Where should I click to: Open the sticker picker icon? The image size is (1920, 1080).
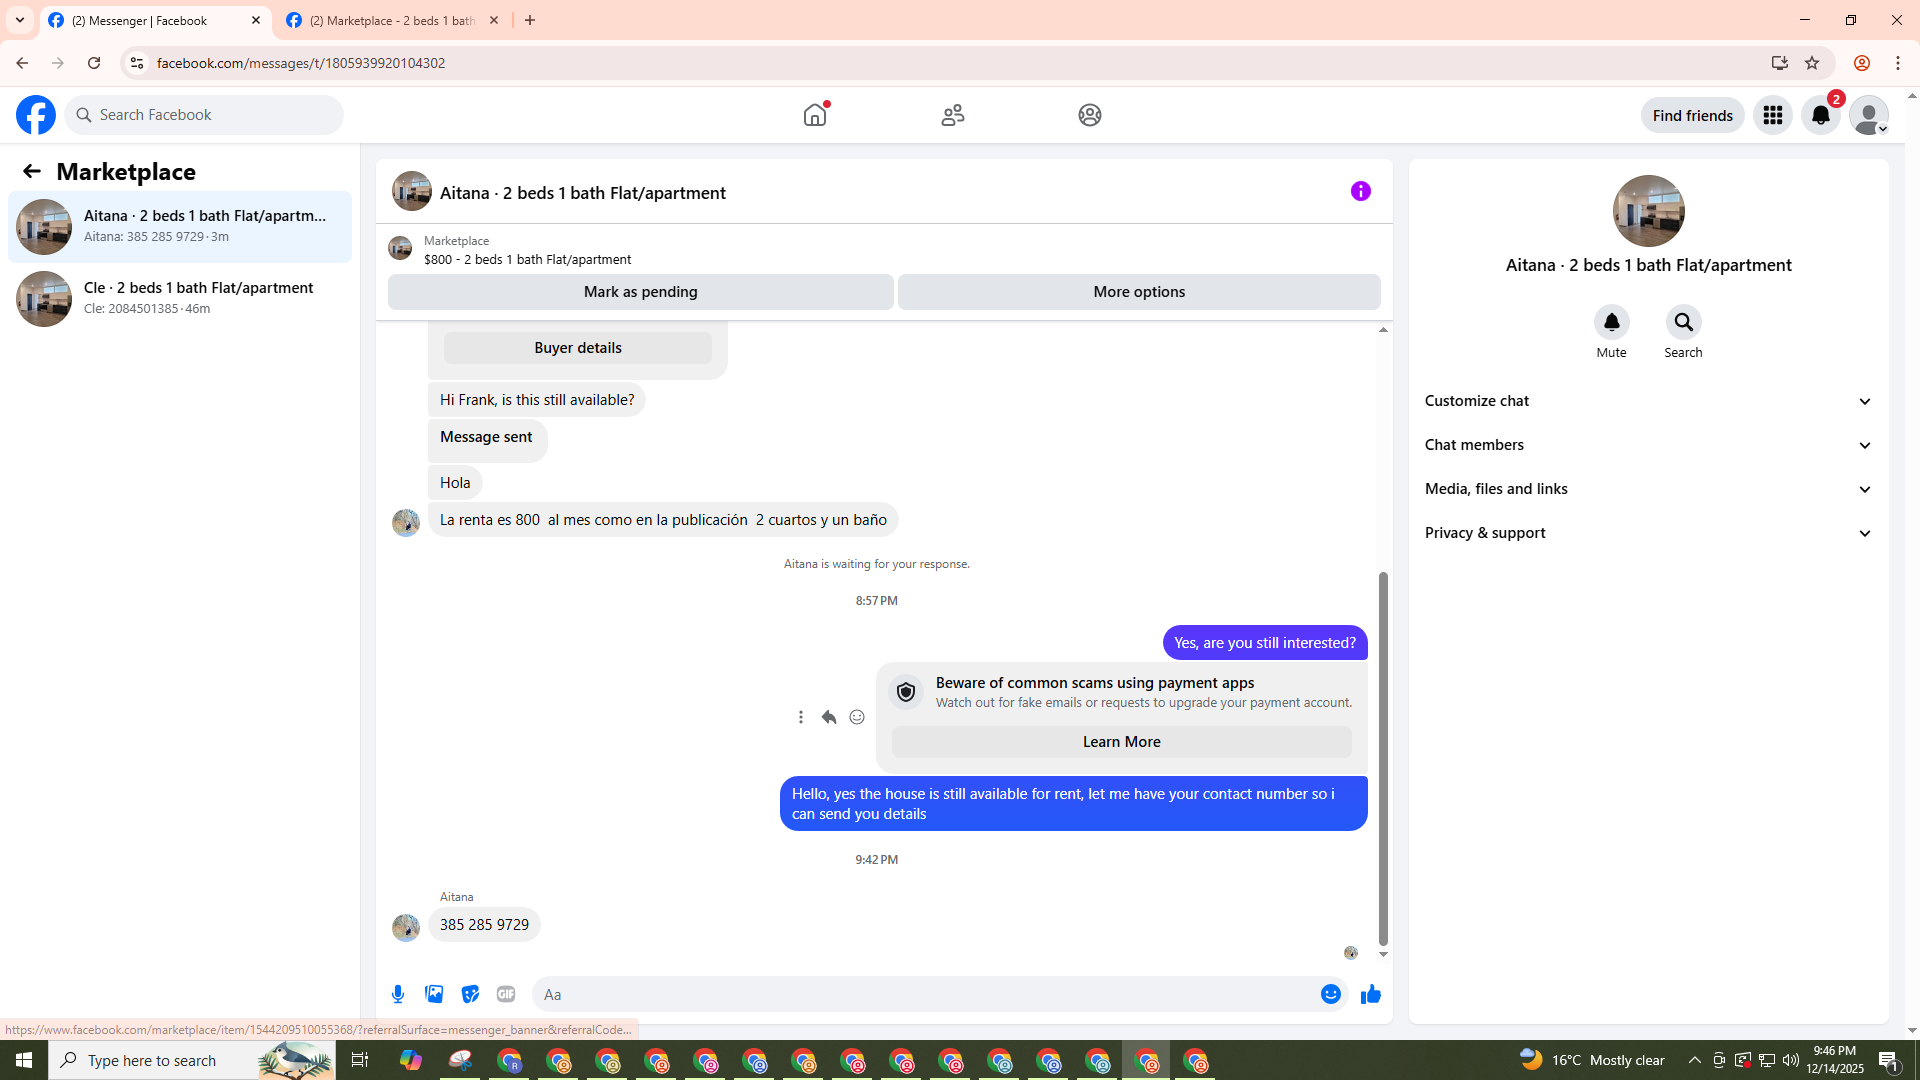coord(470,994)
